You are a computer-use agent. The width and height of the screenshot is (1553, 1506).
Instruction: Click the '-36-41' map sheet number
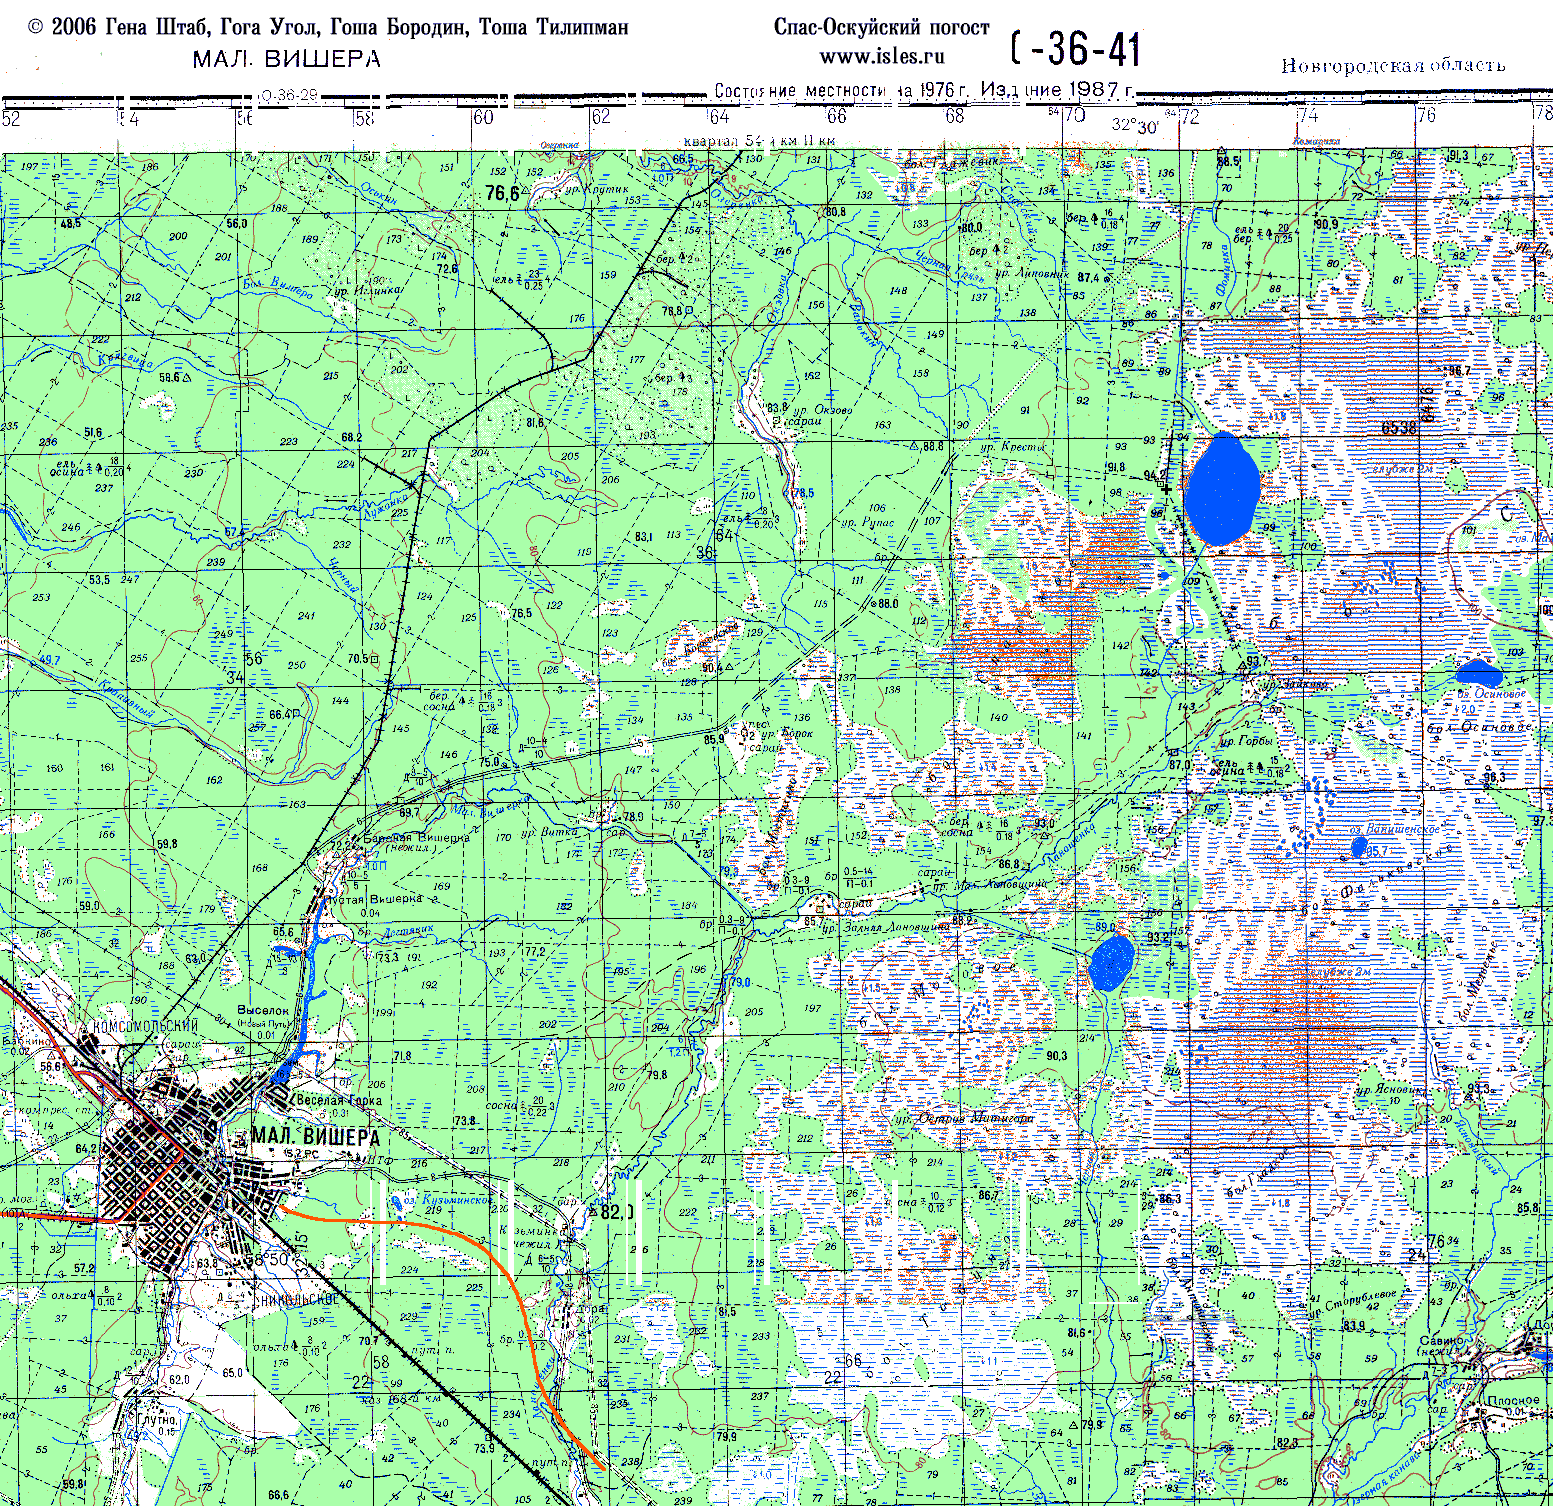(1085, 48)
